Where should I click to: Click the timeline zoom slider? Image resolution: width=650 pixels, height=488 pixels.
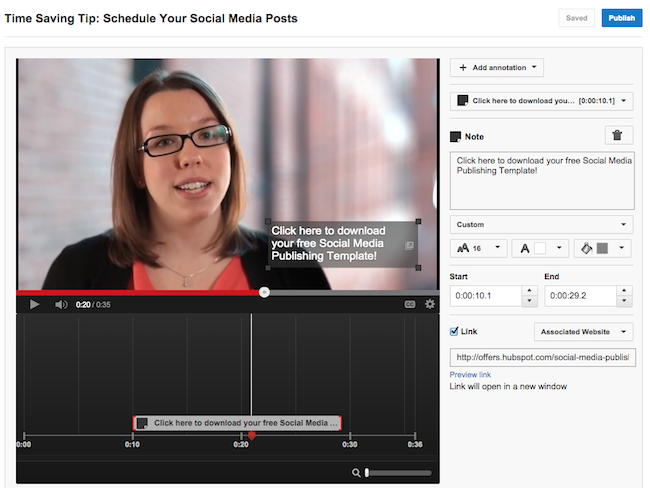tap(399, 473)
